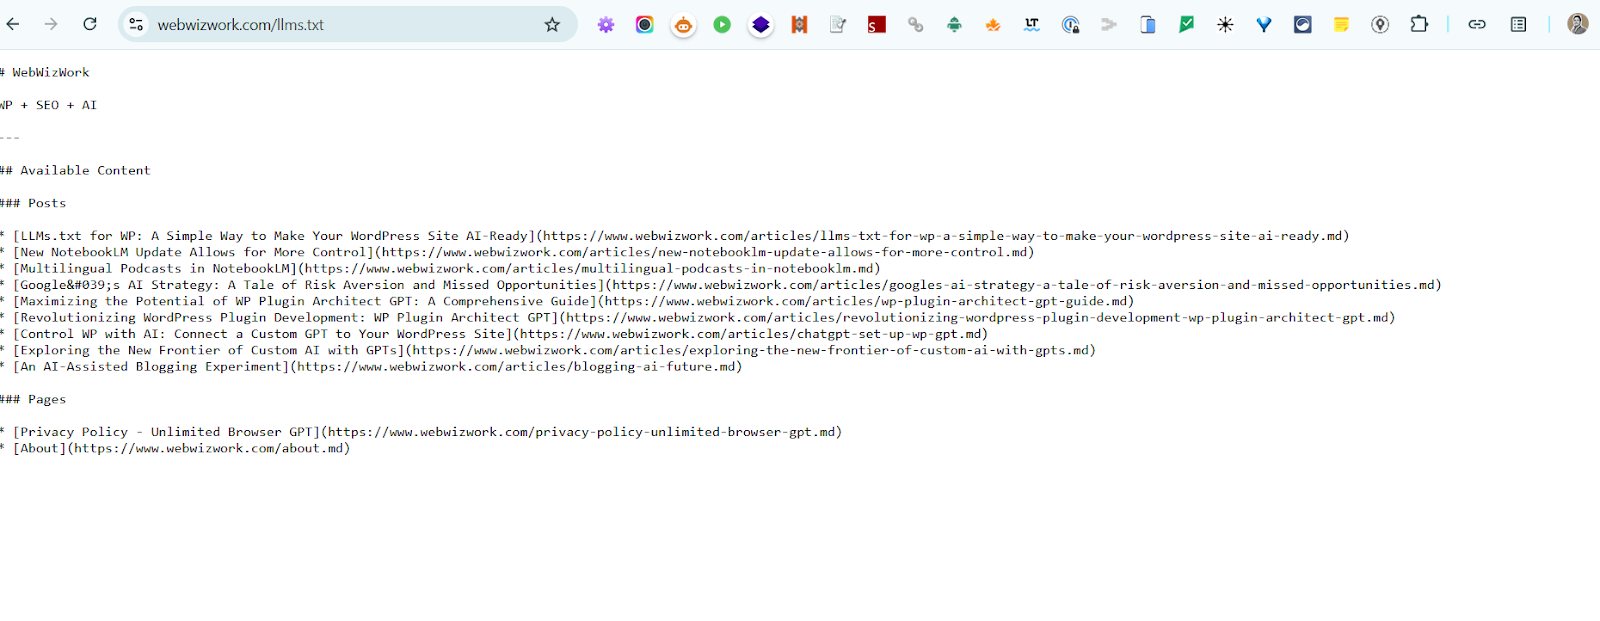Screen dimensions: 1600x621
Task: Click the '### Pages' heading
Action: tap(33, 399)
